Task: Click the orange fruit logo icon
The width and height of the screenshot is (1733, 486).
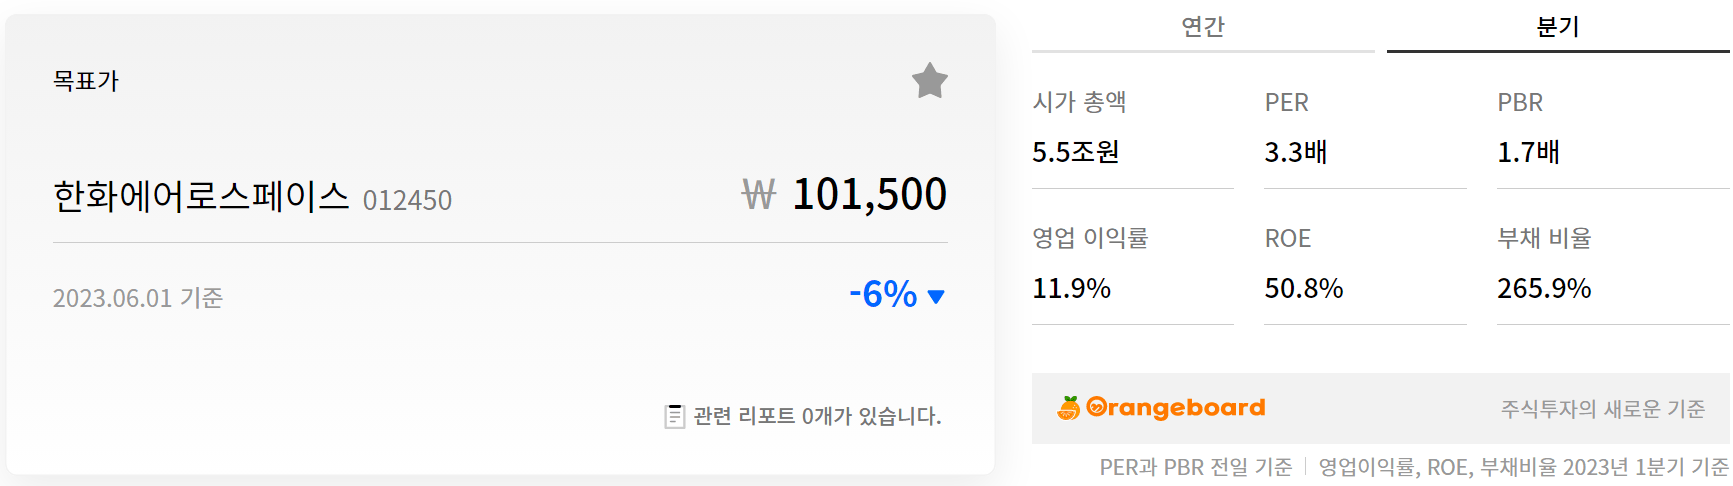Action: [1069, 408]
